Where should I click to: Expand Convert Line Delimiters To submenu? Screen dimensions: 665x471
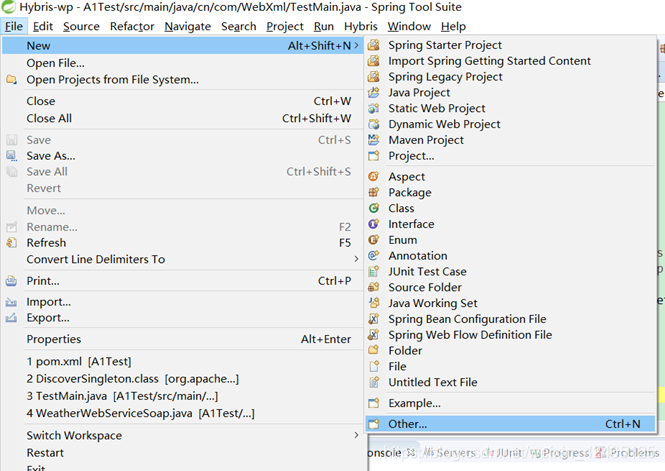(x=356, y=259)
